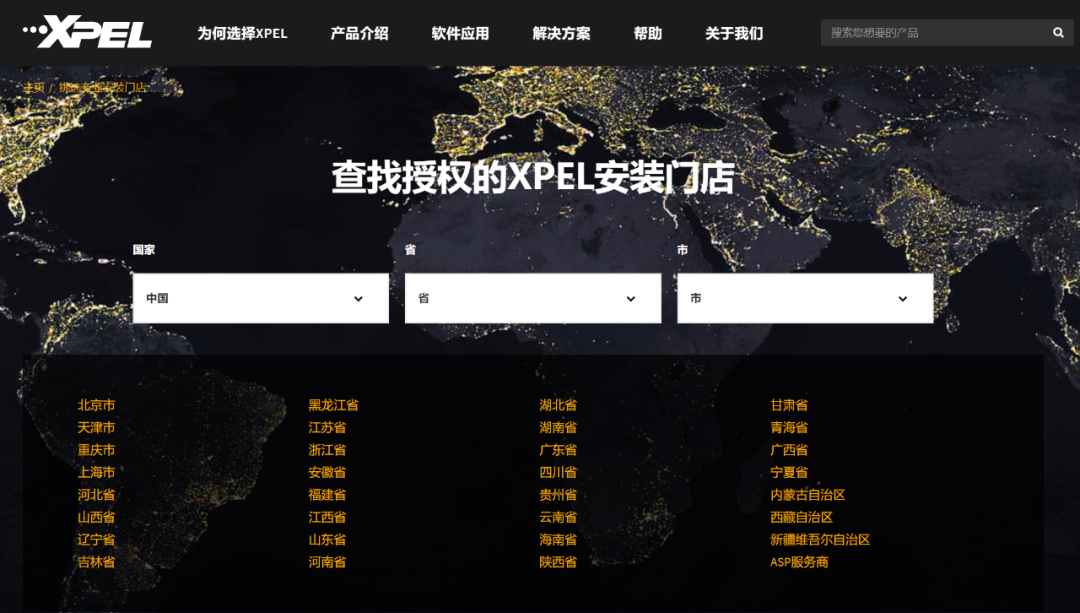This screenshot has width=1080, height=613.
Task: Expand the 省 province dropdown
Action: pos(533,298)
